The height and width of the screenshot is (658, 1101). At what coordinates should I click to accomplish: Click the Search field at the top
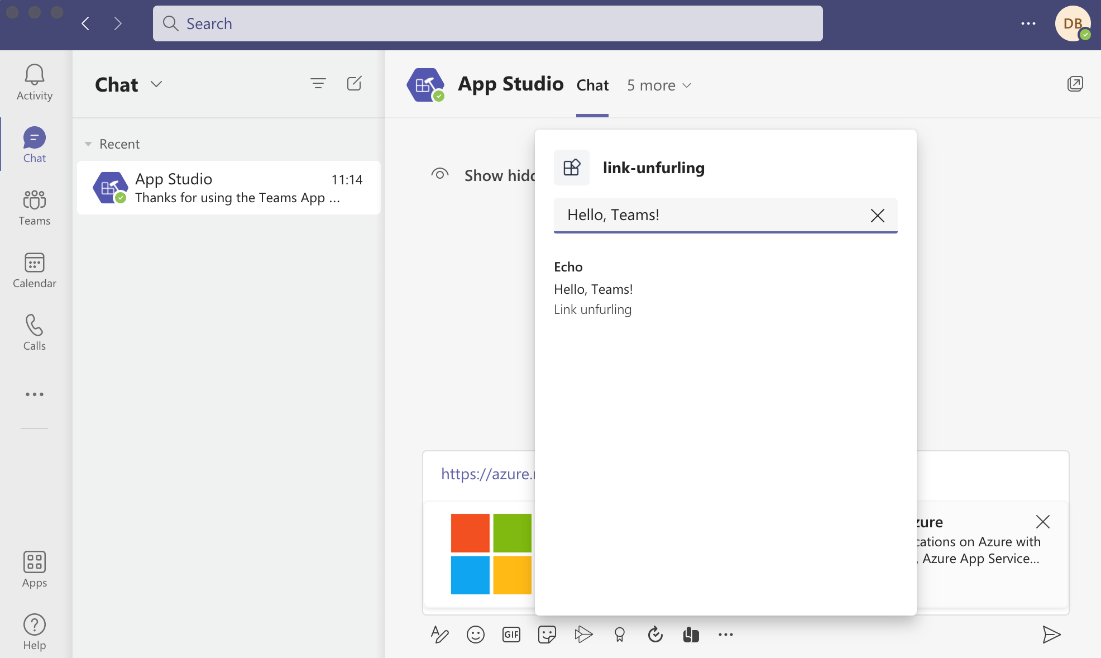(x=487, y=24)
